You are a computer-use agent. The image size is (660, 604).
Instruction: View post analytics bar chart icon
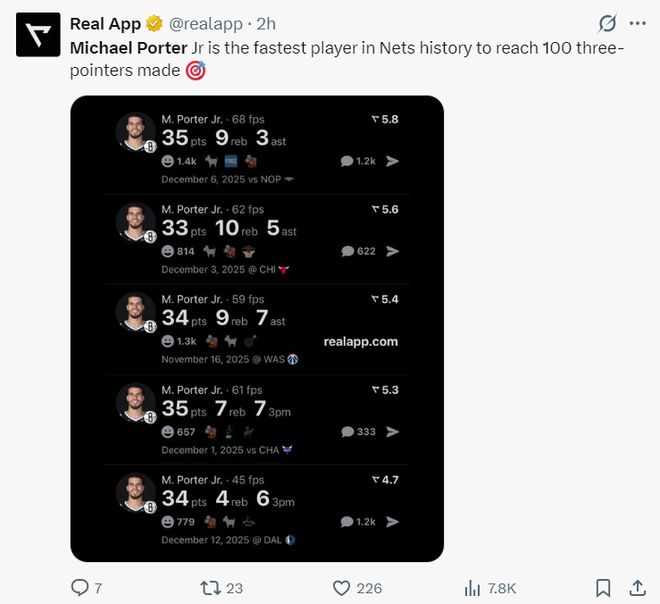coord(474,587)
